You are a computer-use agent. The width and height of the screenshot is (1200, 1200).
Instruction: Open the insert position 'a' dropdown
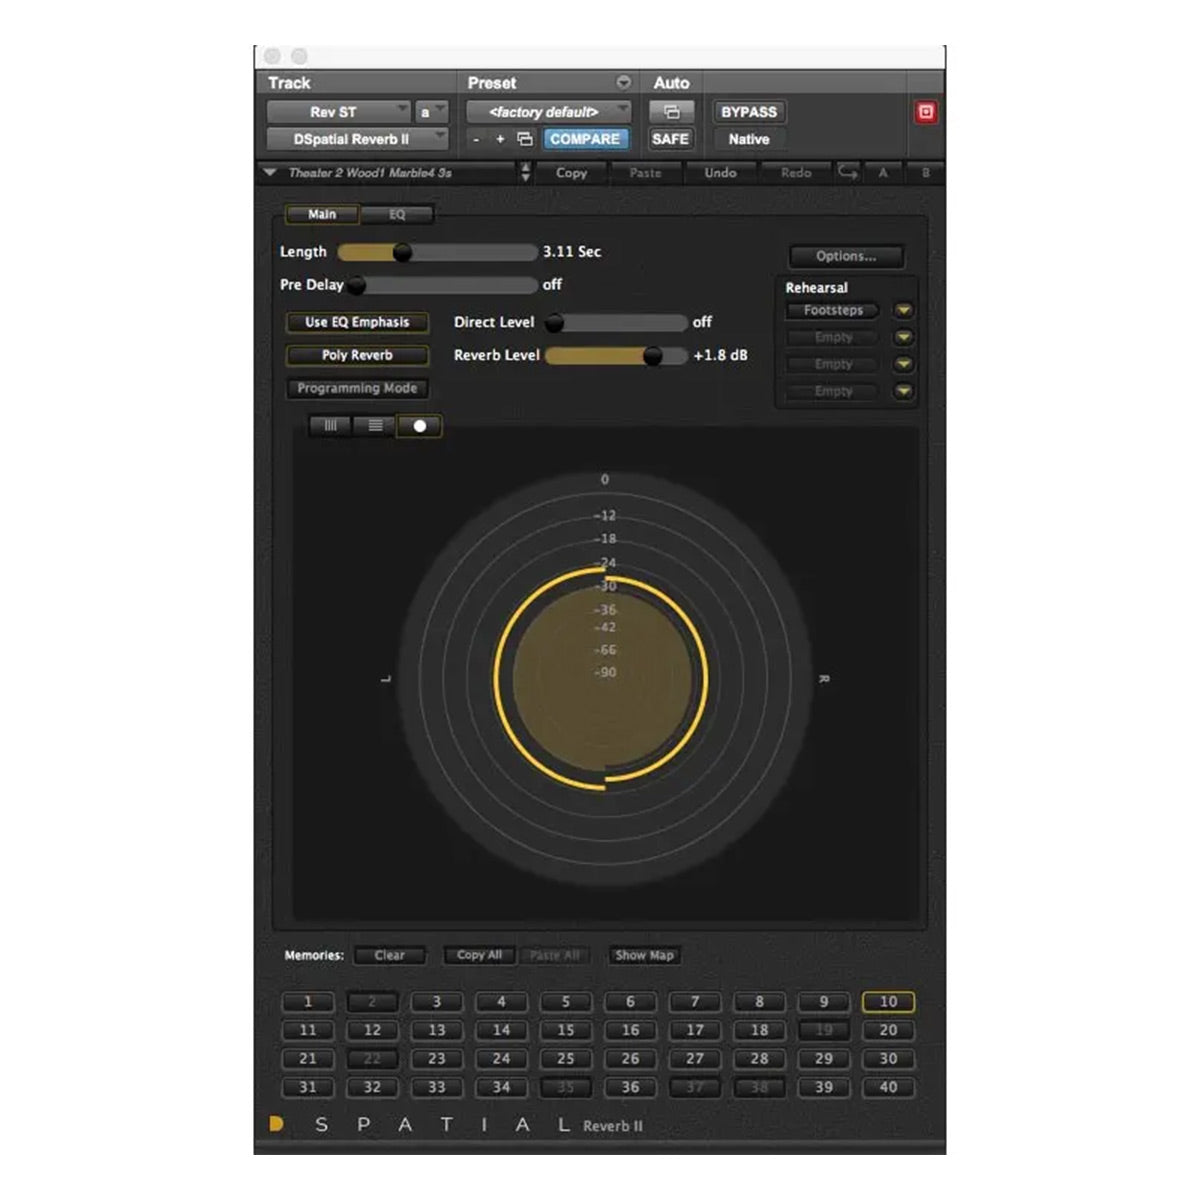pyautogui.click(x=432, y=112)
